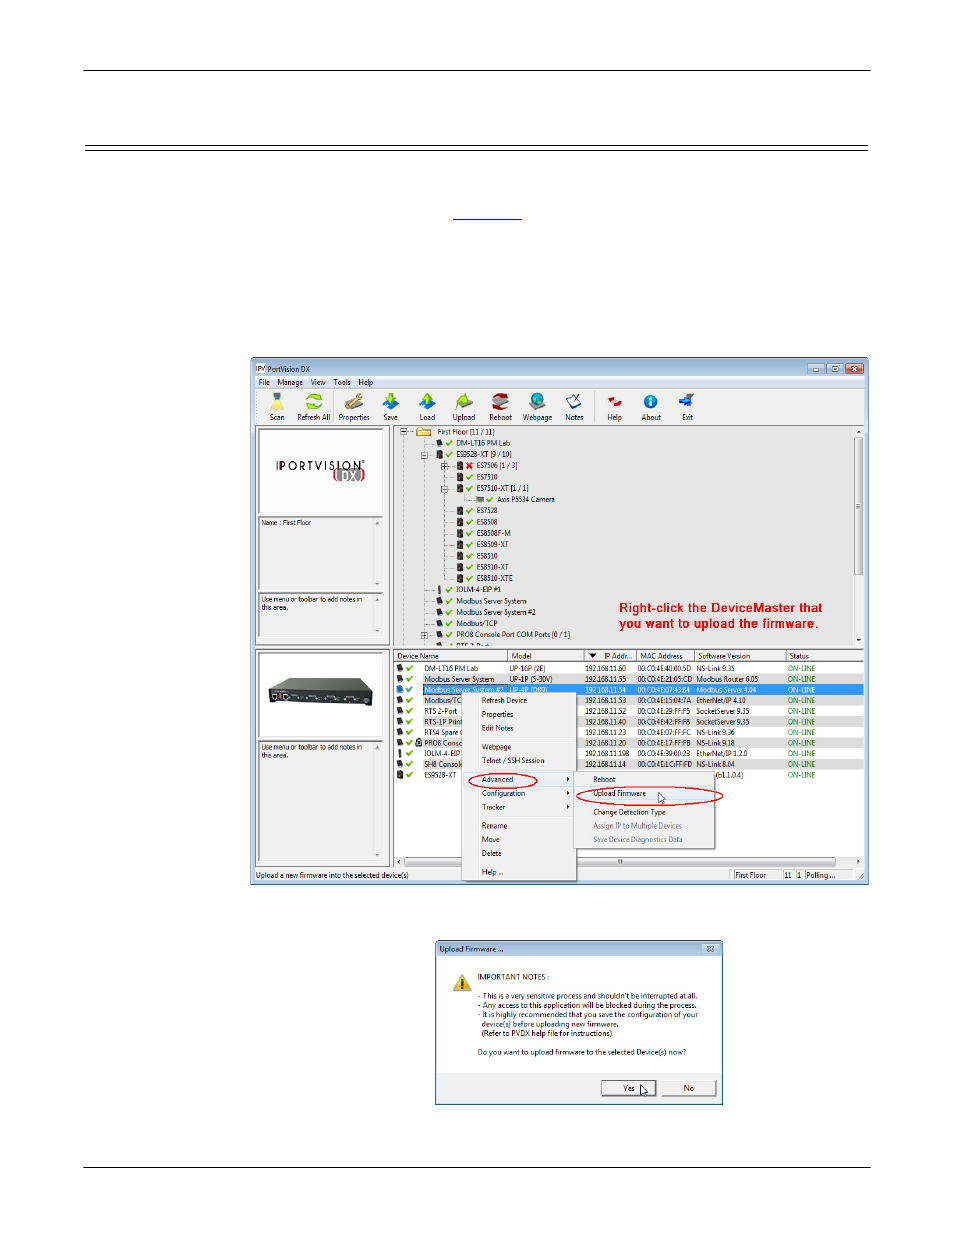The width and height of the screenshot is (954, 1235).
Task: Open the Help menu in menu bar
Action: coord(366,382)
